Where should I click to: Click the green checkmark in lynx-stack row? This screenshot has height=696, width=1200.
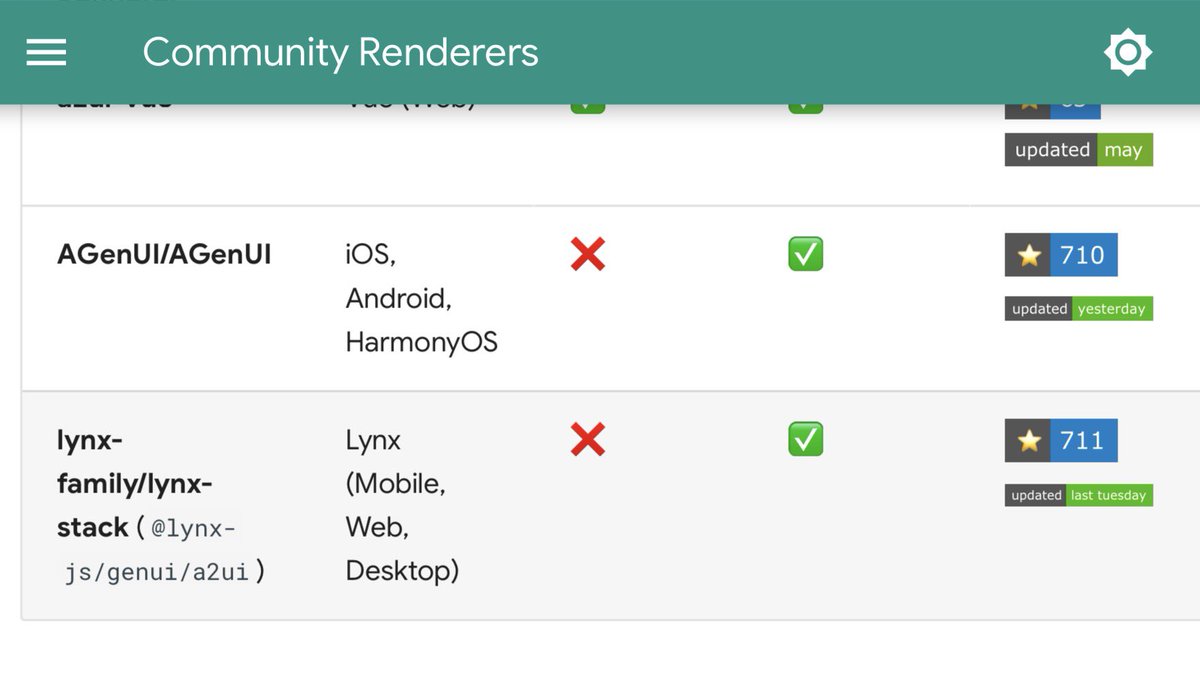(806, 439)
